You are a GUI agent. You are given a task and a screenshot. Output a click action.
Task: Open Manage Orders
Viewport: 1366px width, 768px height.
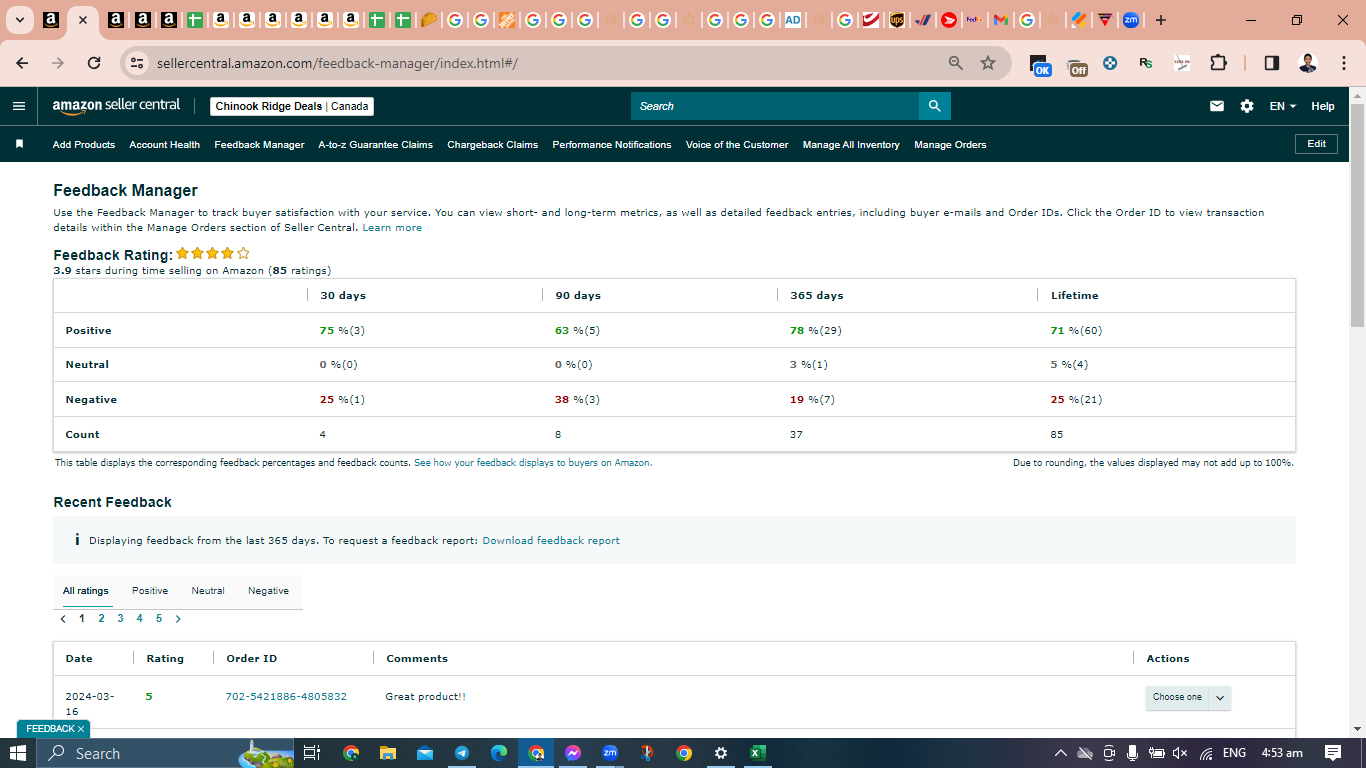(950, 145)
